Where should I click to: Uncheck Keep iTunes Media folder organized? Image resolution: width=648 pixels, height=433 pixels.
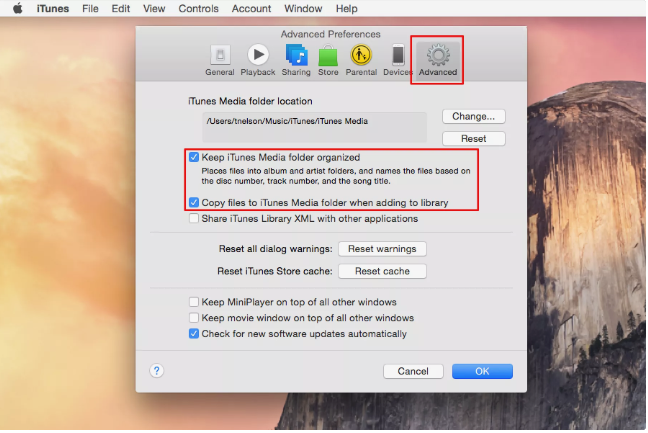coord(194,157)
